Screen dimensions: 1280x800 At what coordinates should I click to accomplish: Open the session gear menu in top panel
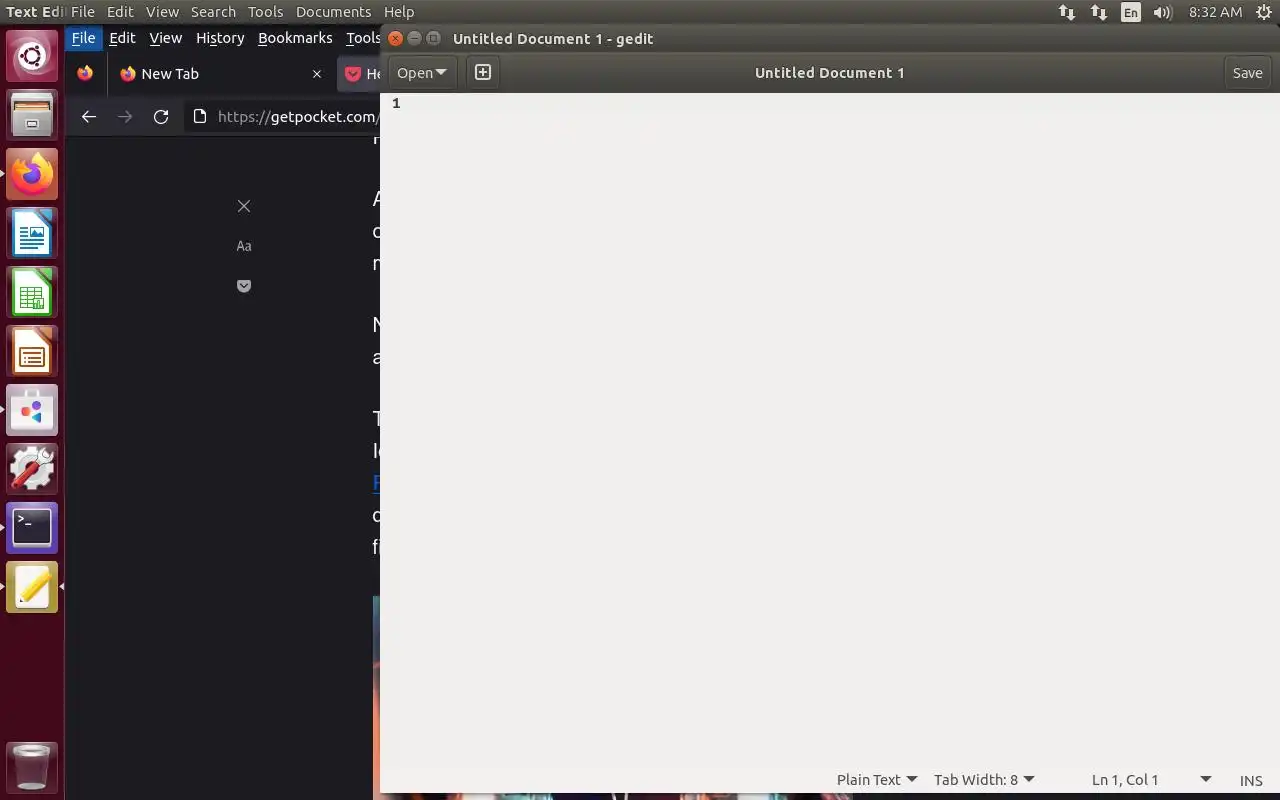point(1263,12)
